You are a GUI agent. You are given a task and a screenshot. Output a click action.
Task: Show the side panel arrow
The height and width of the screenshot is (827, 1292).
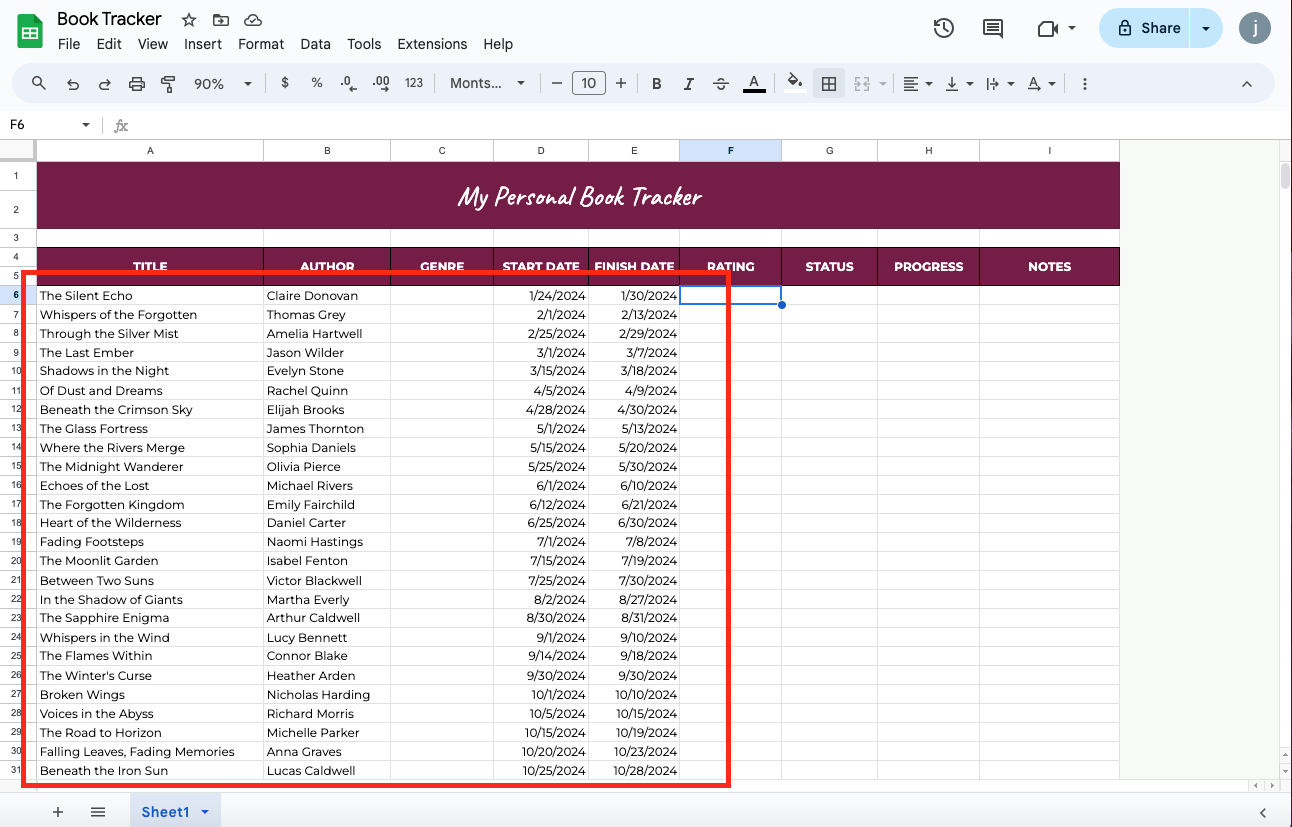[1262, 813]
